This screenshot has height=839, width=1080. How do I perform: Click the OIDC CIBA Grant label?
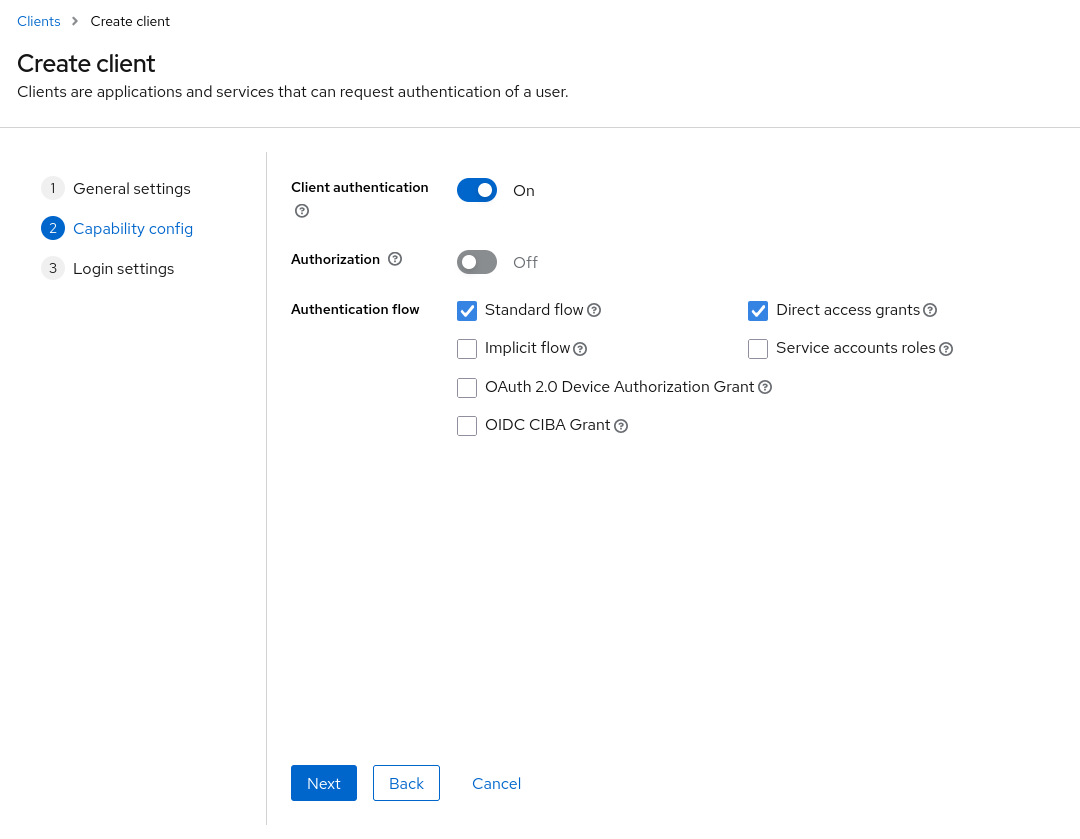click(548, 425)
